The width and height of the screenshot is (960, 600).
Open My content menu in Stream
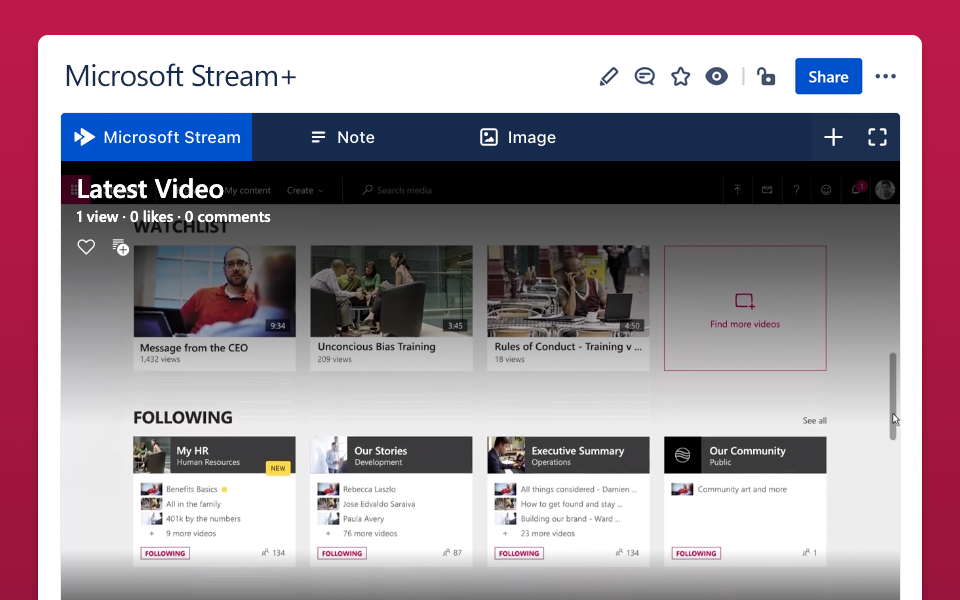click(247, 190)
